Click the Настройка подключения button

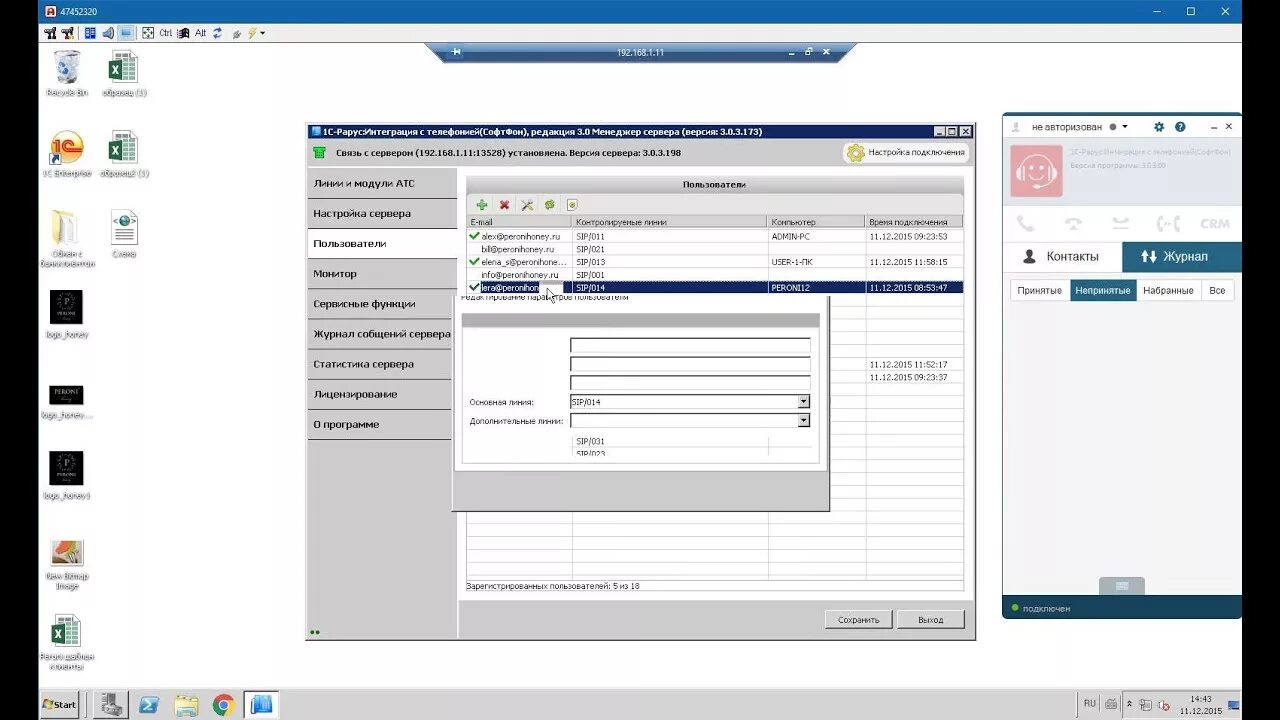906,153
